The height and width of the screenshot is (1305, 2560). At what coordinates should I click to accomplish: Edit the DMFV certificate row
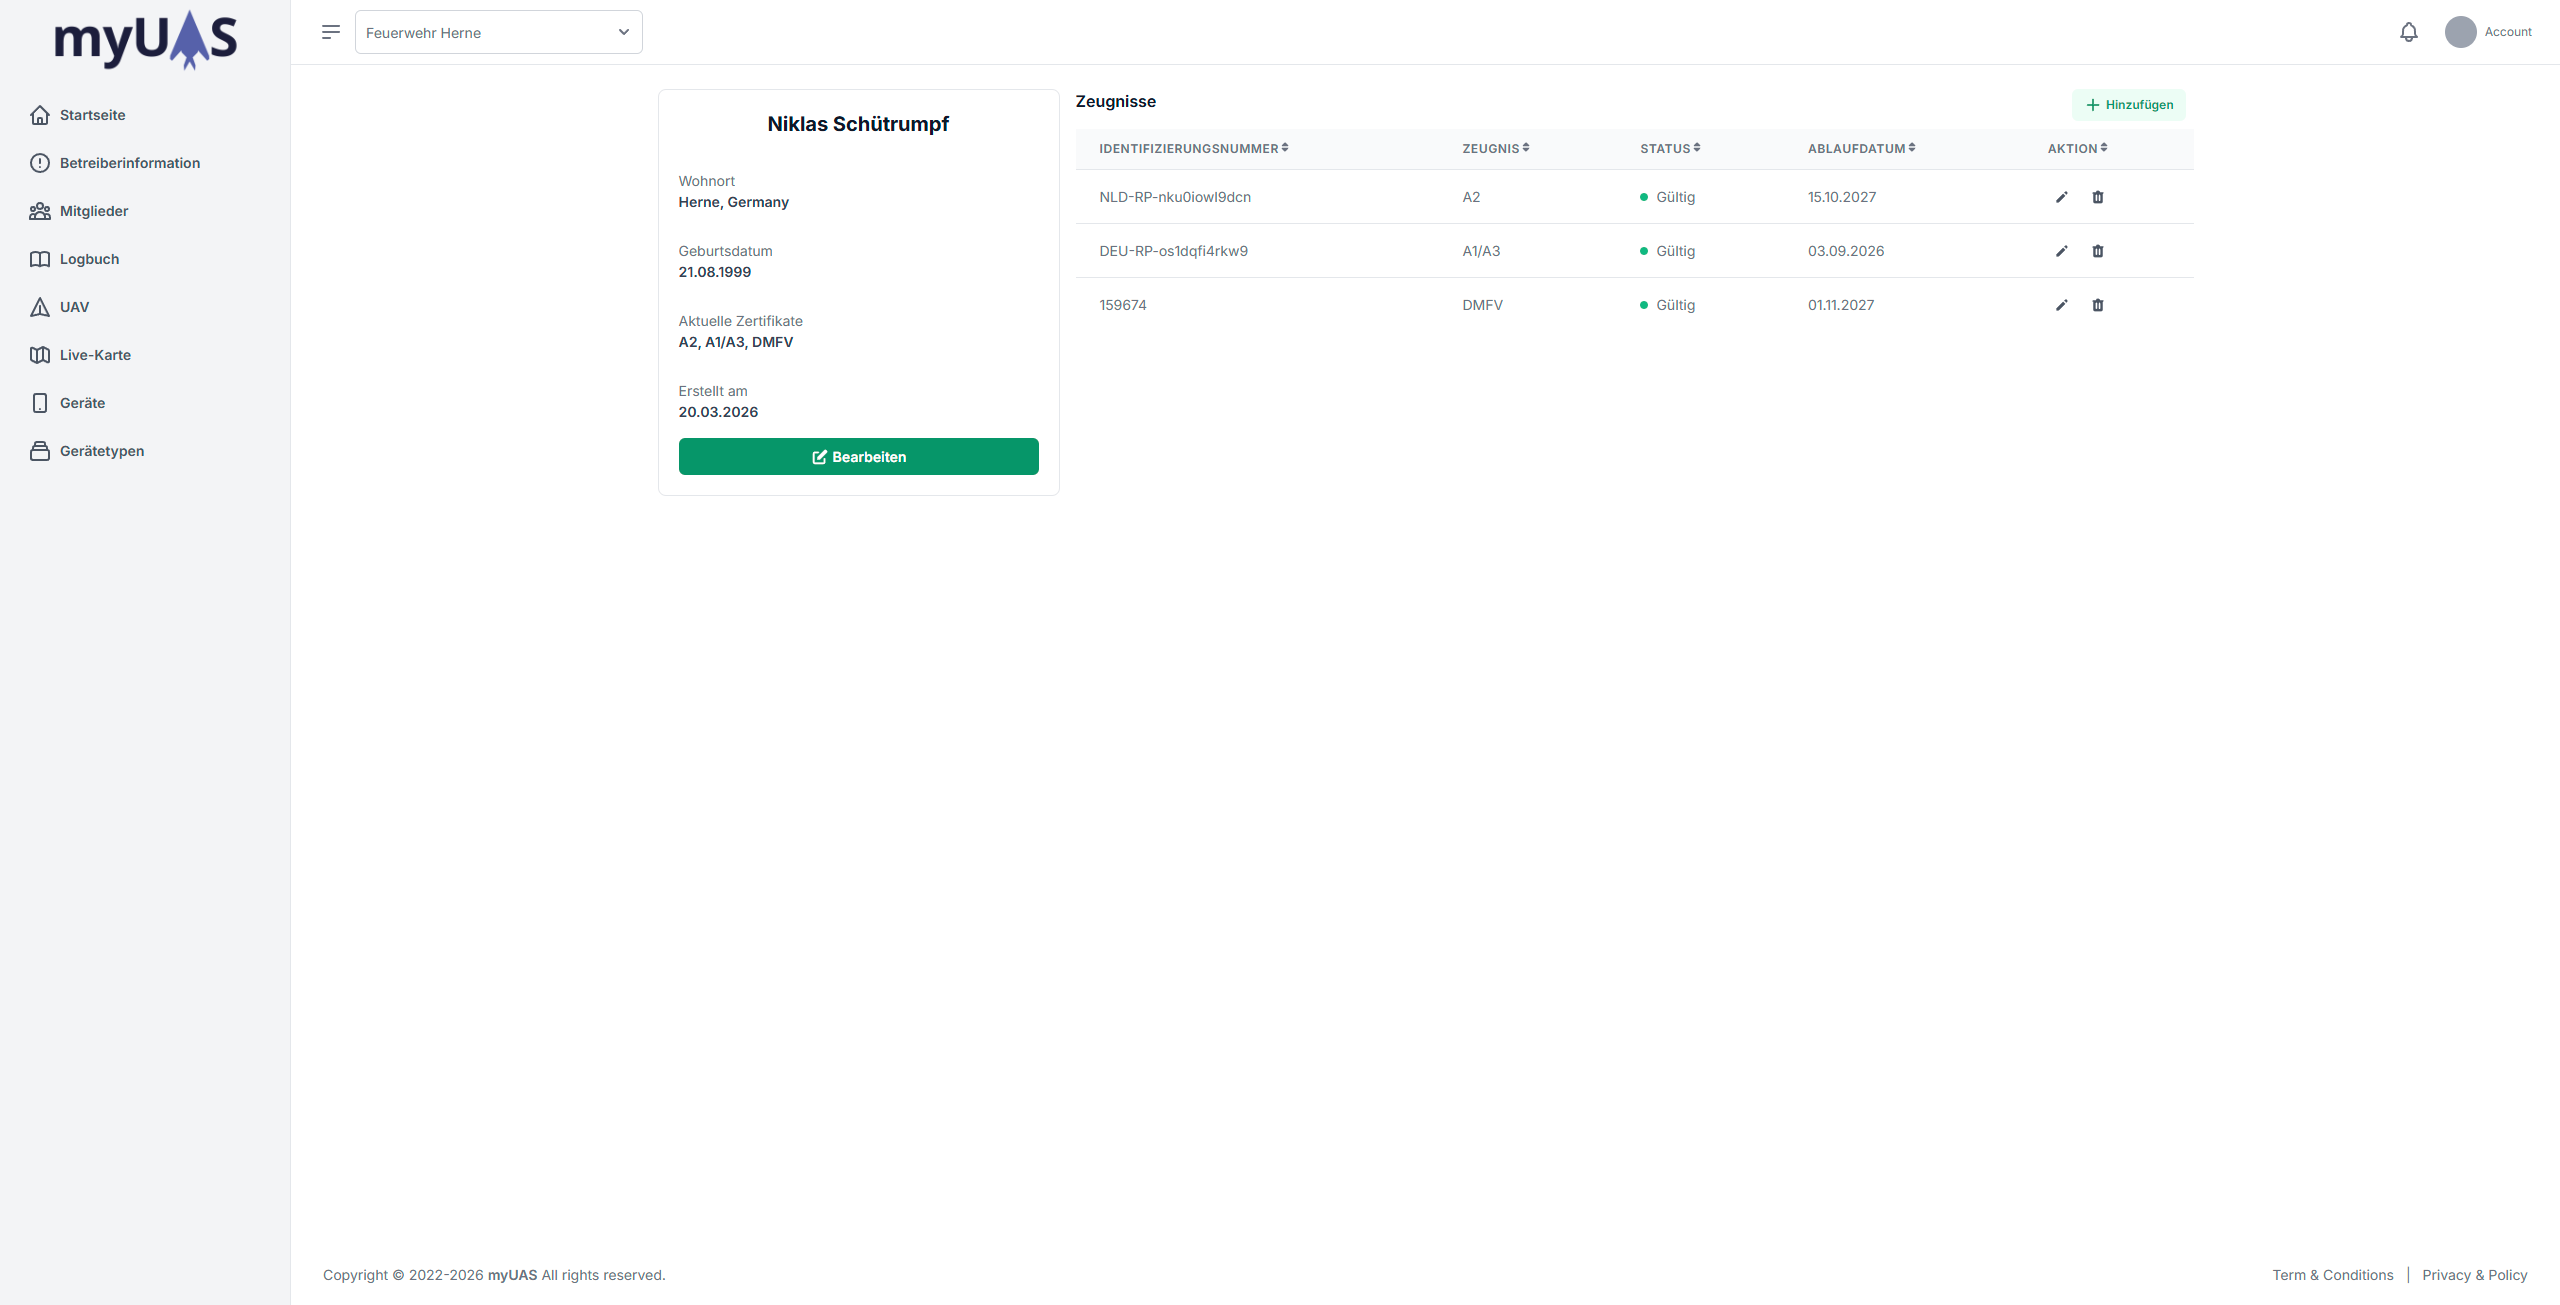(x=2061, y=305)
